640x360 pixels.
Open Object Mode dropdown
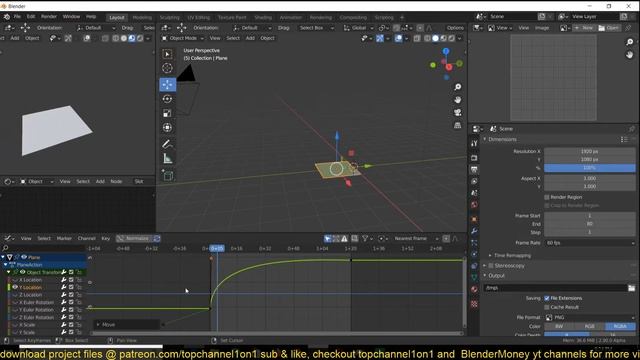click(182, 38)
